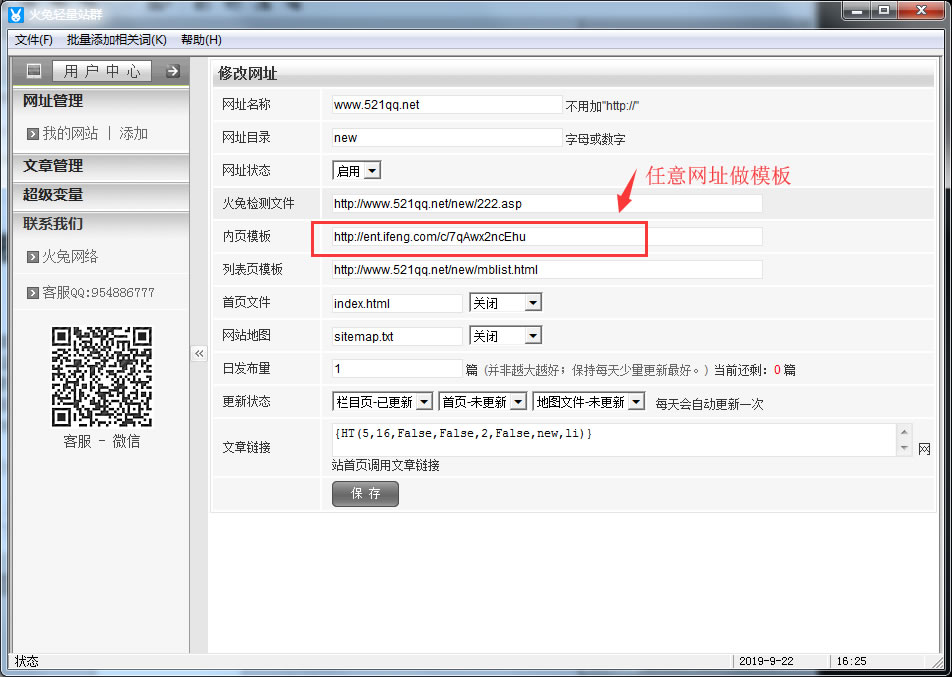Expand the 文章管理 section
The height and width of the screenshot is (677, 952).
[x=53, y=166]
